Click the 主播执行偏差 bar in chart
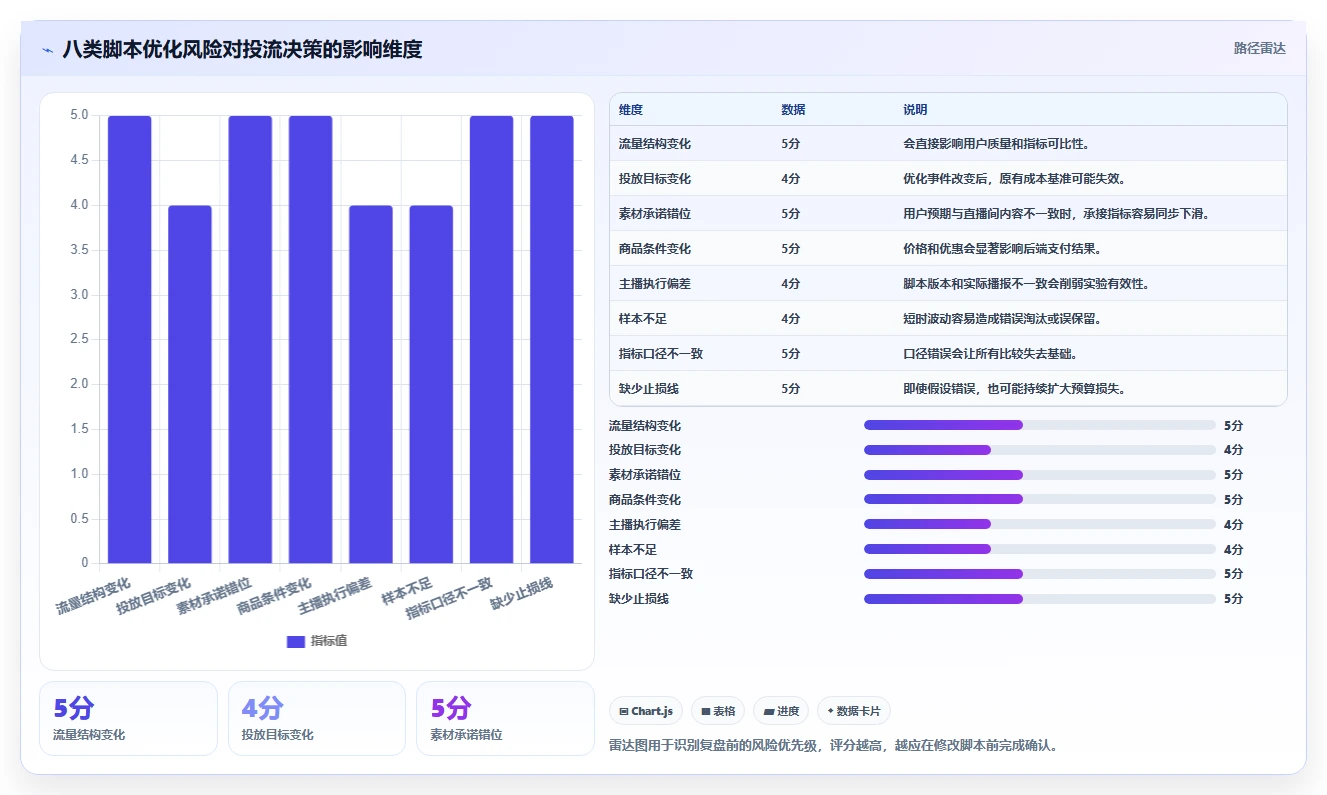The width and height of the screenshot is (1327, 795). (x=371, y=384)
